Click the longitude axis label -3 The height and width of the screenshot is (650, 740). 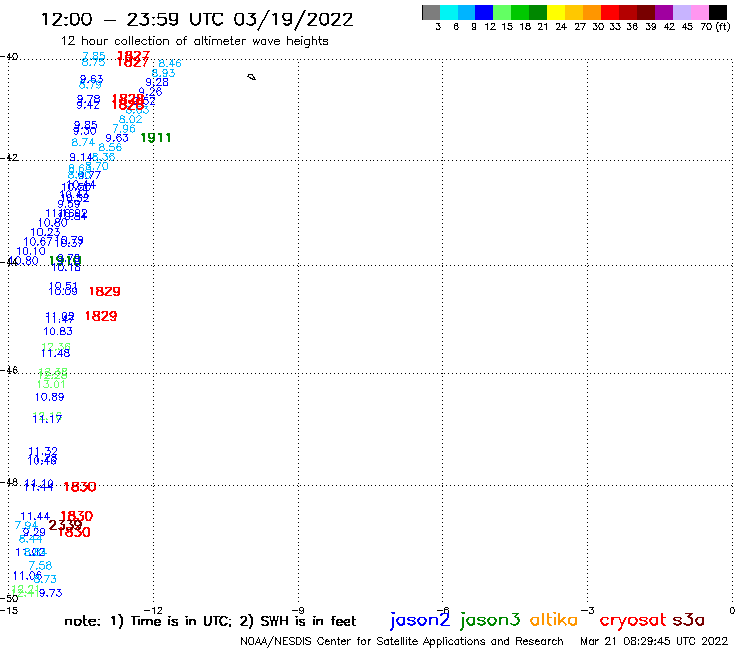coord(588,610)
